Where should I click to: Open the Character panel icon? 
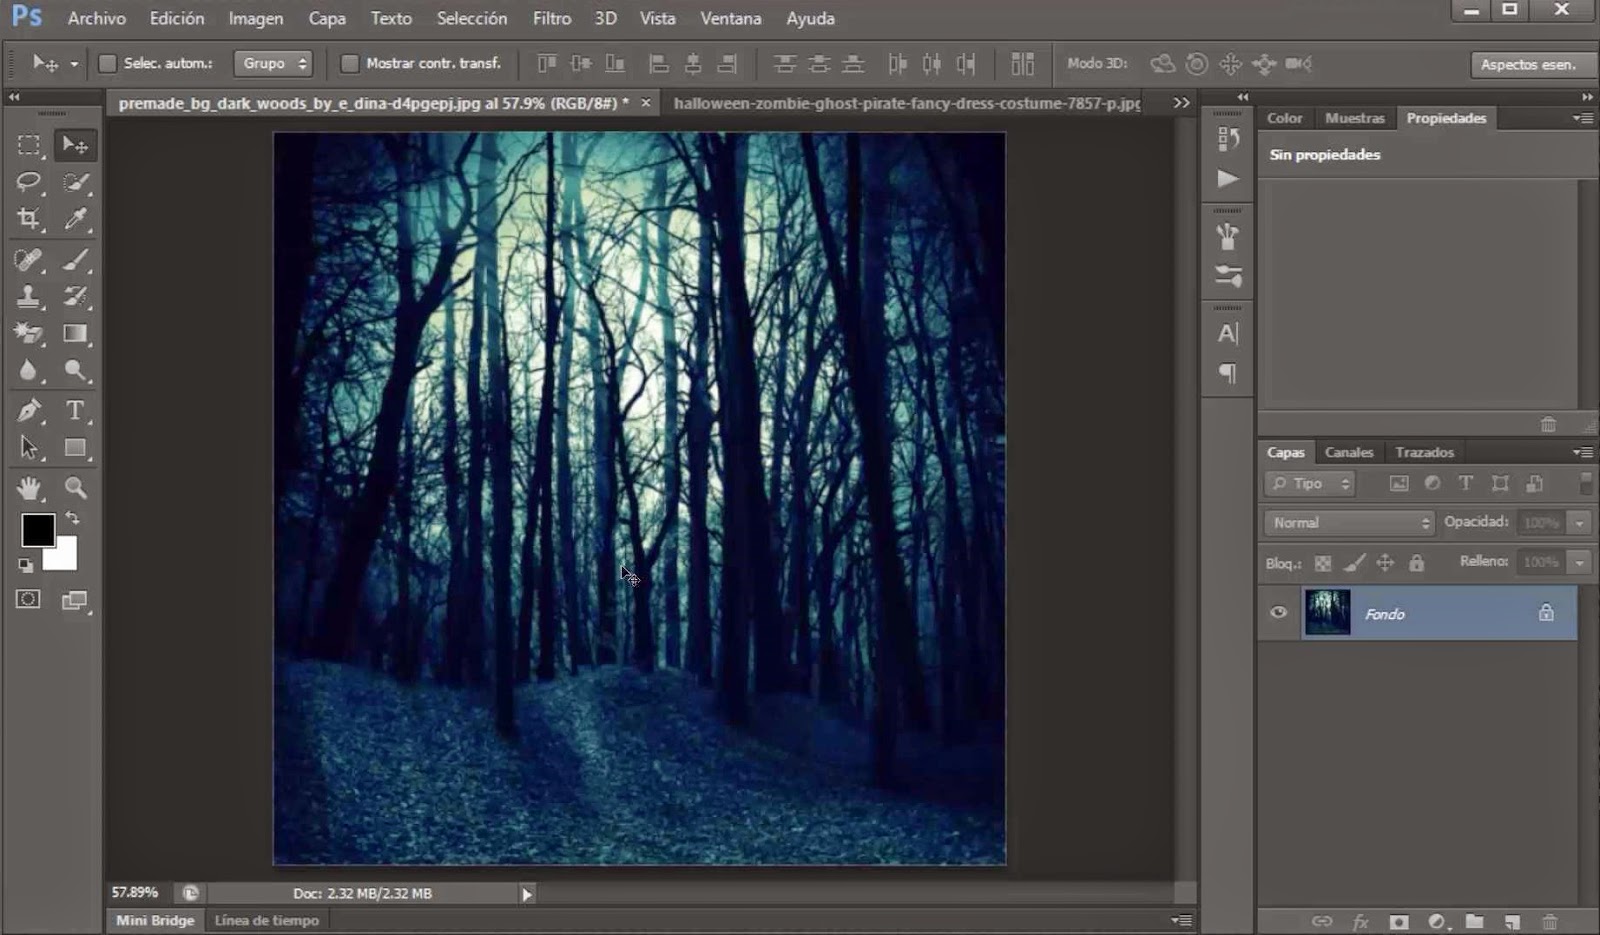pyautogui.click(x=1228, y=334)
